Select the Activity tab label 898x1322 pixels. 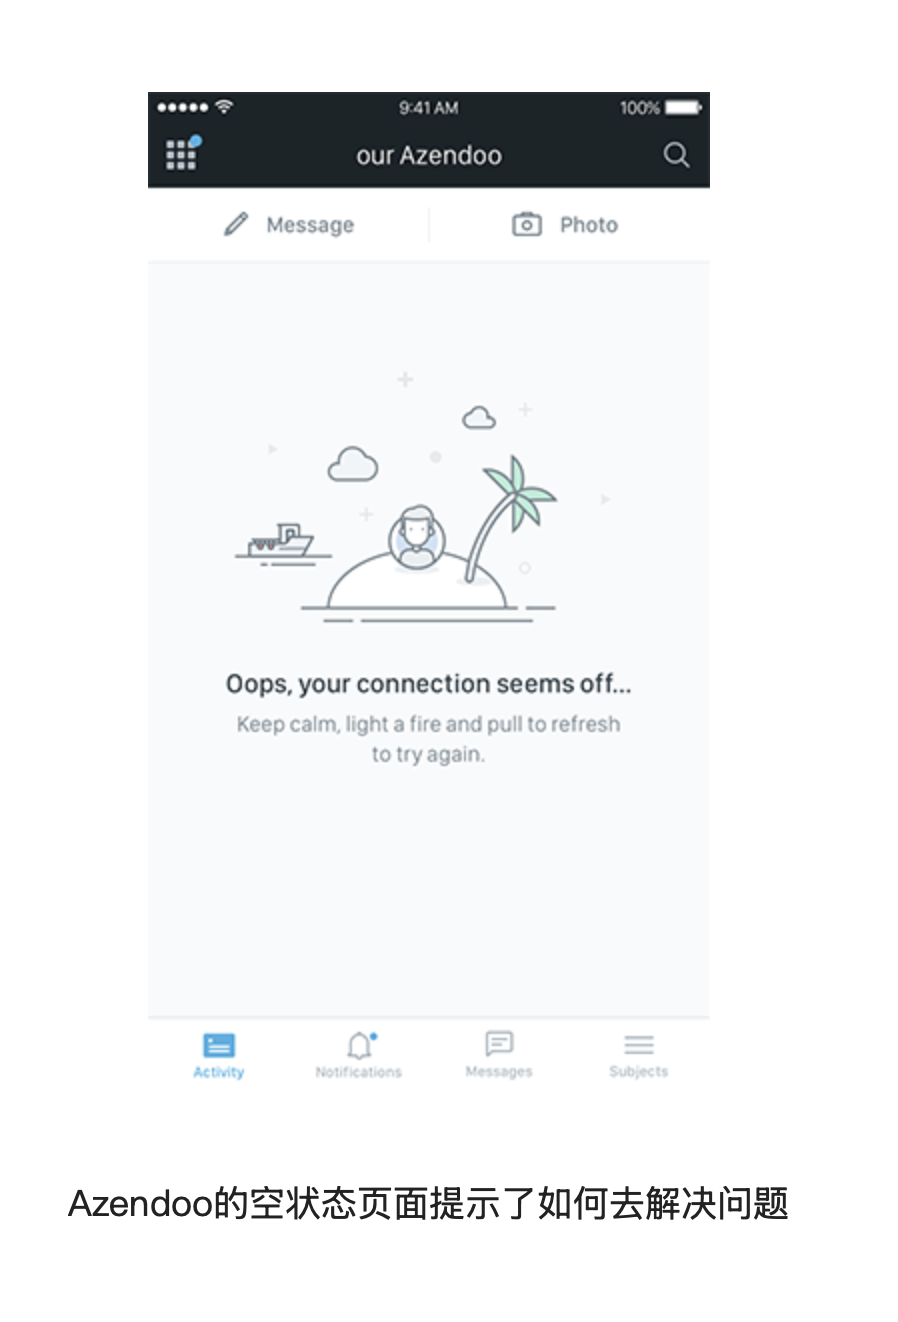point(219,1072)
